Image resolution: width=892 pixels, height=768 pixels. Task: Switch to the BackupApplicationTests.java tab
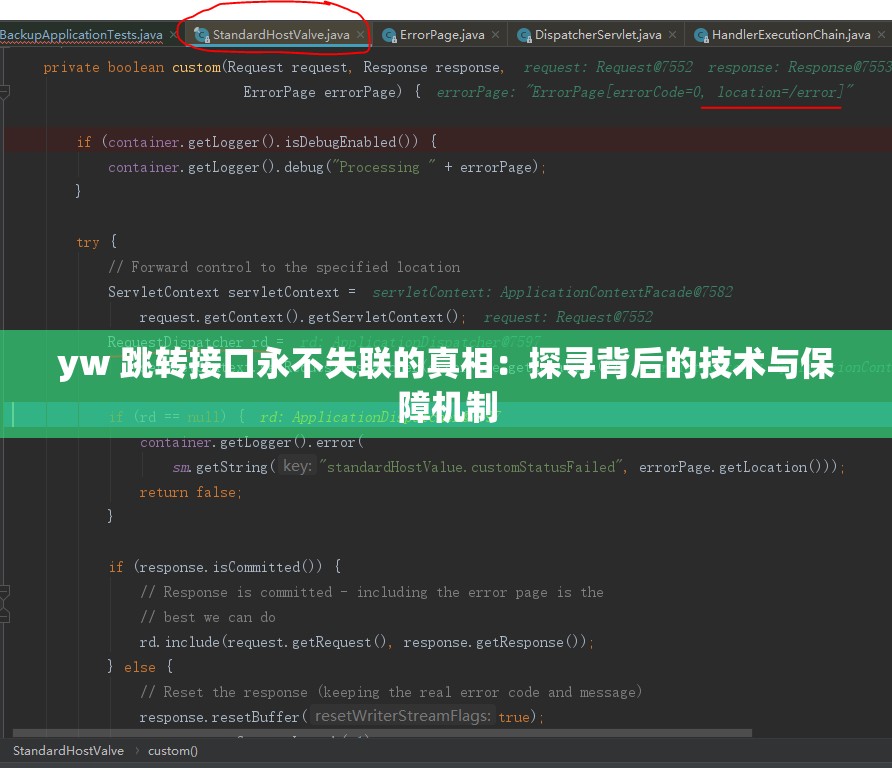tap(80, 34)
